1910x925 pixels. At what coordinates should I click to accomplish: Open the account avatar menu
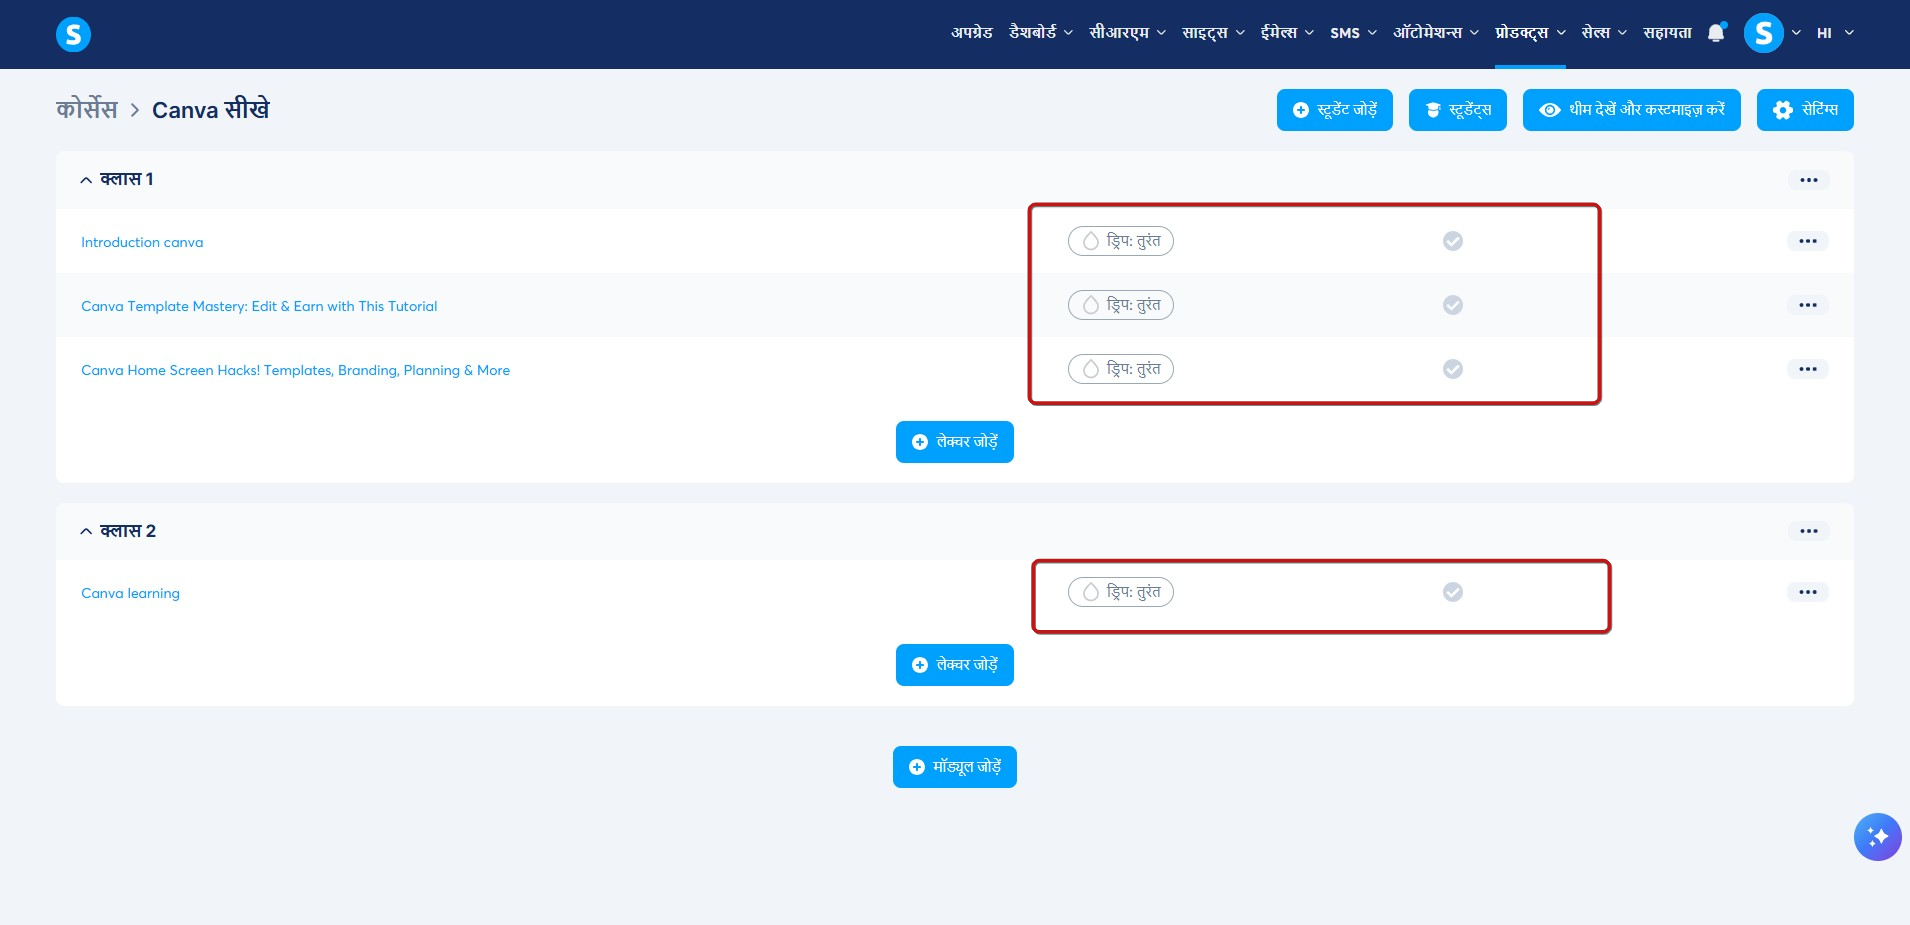pyautogui.click(x=1763, y=33)
